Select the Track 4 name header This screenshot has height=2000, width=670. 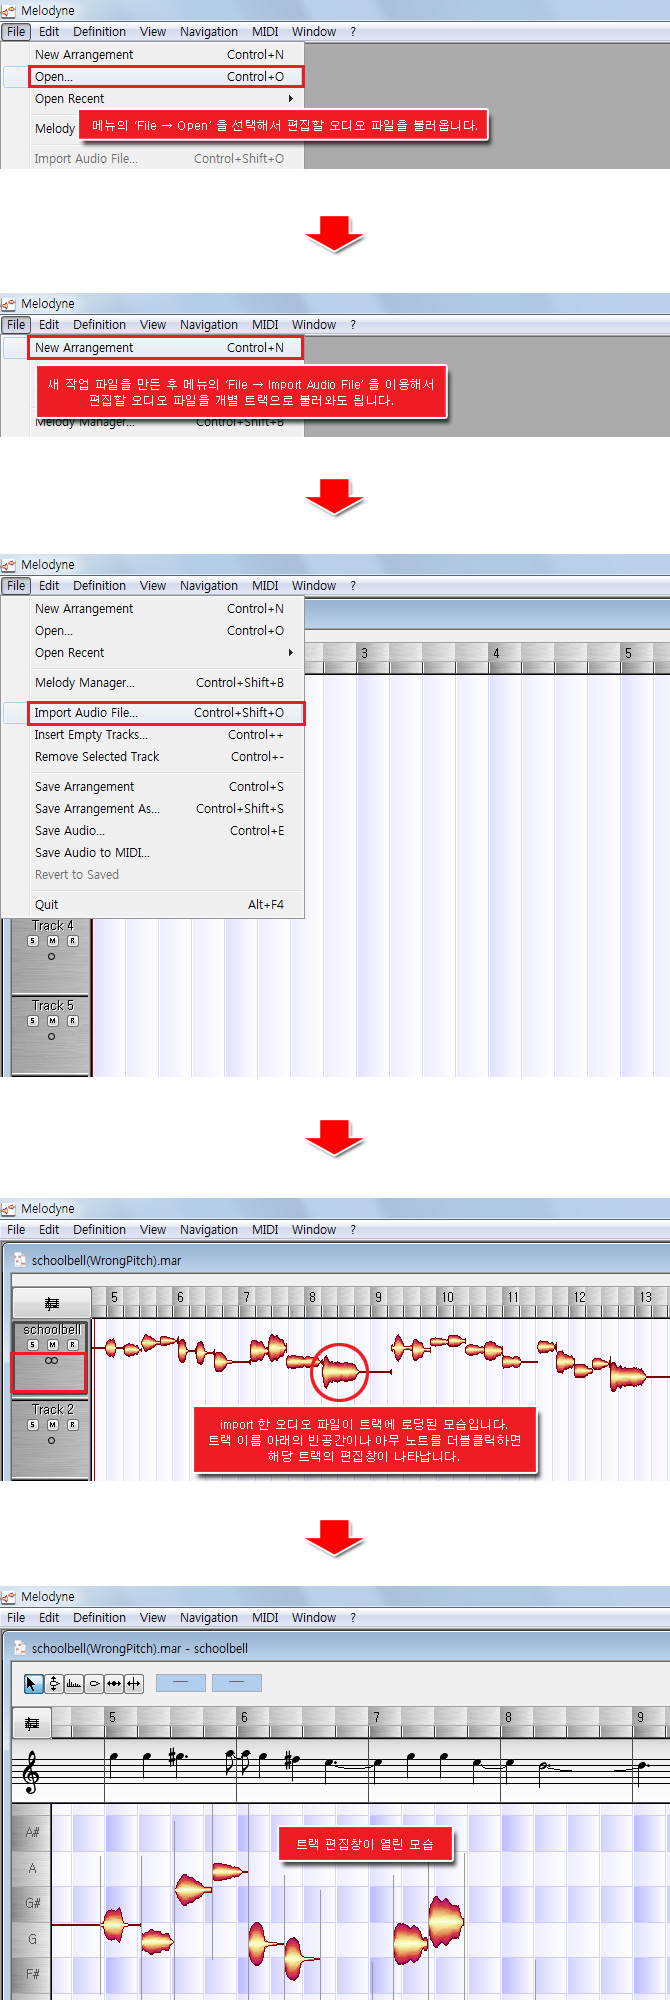[x=52, y=926]
